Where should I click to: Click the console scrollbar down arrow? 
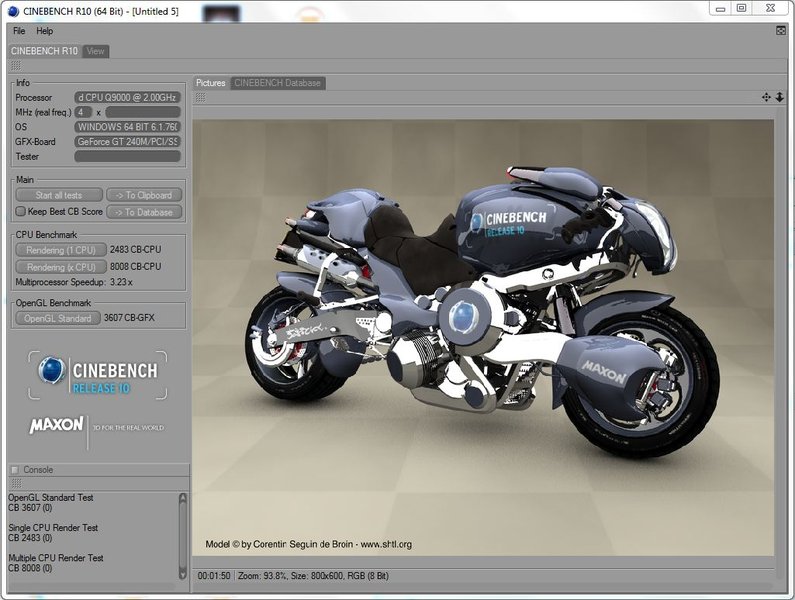183,574
